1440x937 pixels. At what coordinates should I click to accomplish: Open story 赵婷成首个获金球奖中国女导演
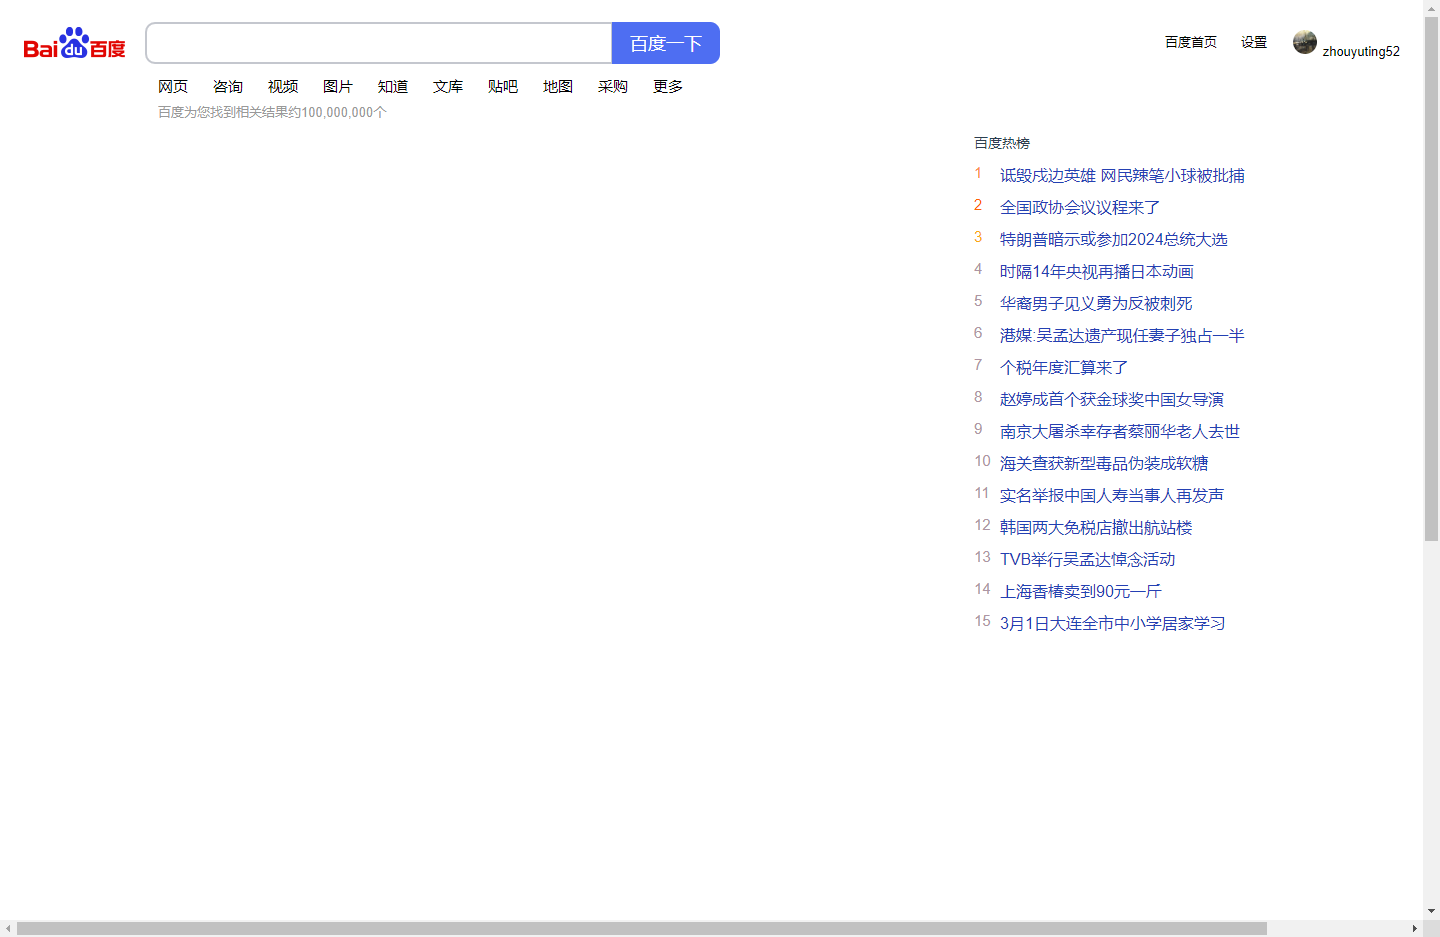1110,399
